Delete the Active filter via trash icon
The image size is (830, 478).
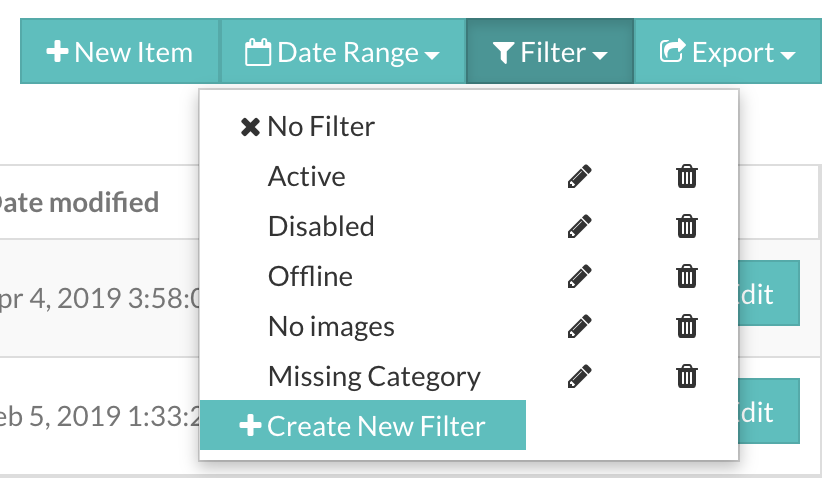point(687,176)
